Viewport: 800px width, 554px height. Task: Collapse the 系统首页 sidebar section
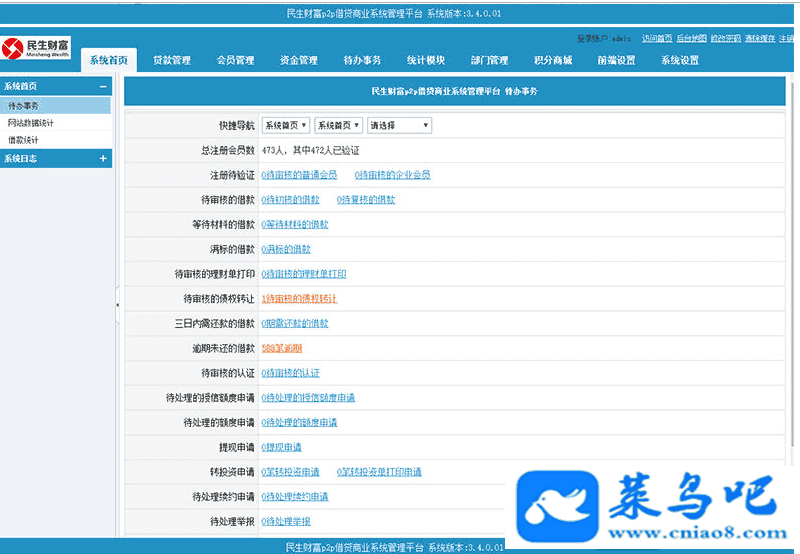point(103,87)
